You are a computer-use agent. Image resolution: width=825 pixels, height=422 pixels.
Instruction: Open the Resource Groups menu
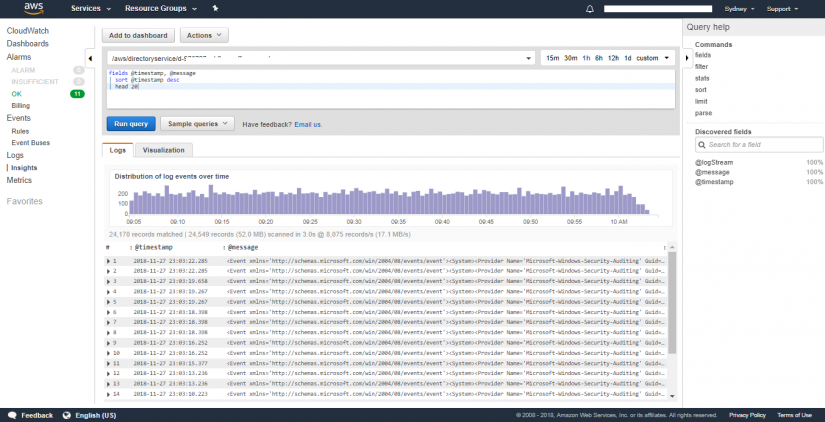[161, 8]
